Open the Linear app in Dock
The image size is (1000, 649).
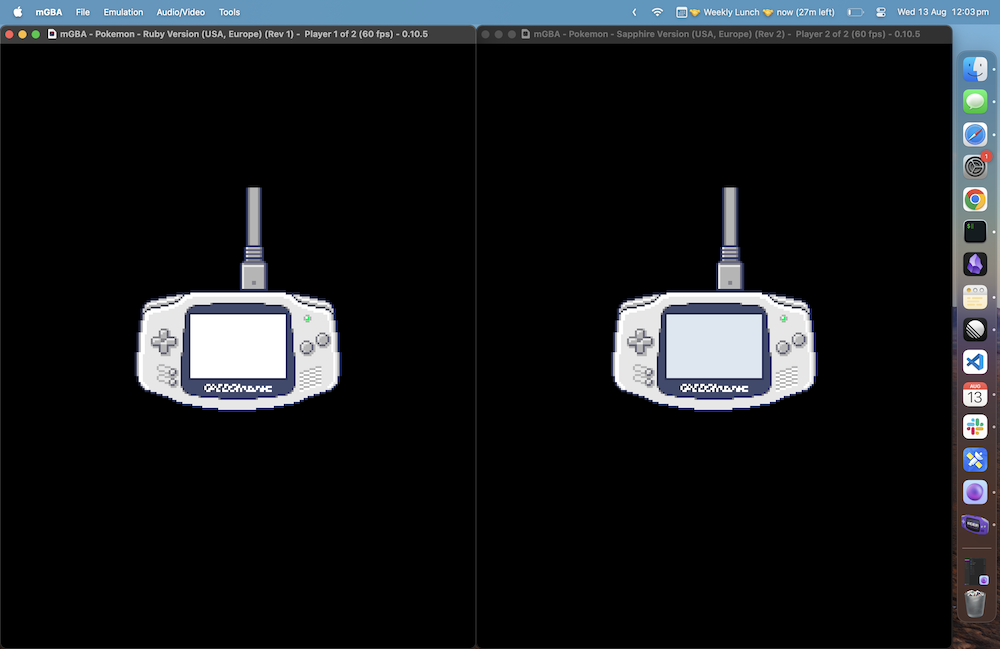click(974, 330)
